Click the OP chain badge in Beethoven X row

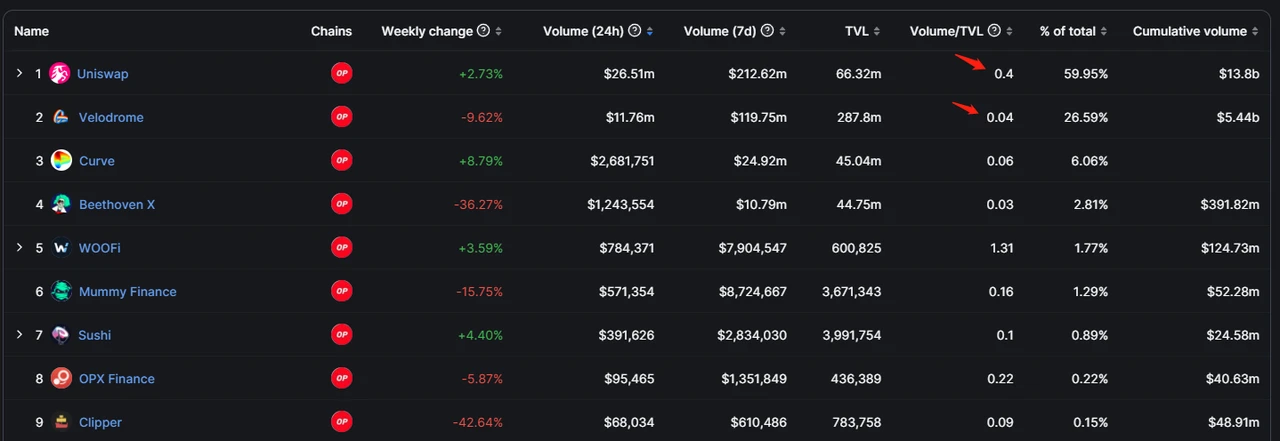pyautogui.click(x=341, y=204)
